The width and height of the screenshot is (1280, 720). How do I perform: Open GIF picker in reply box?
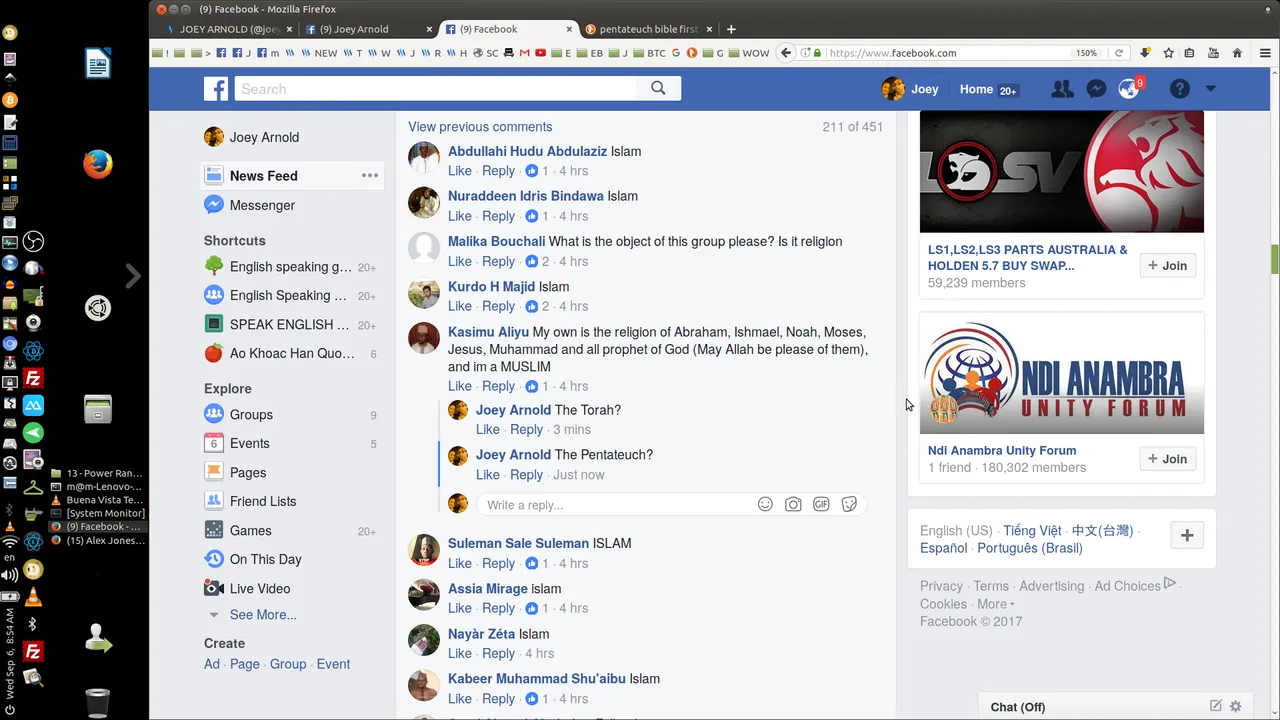[x=821, y=504]
